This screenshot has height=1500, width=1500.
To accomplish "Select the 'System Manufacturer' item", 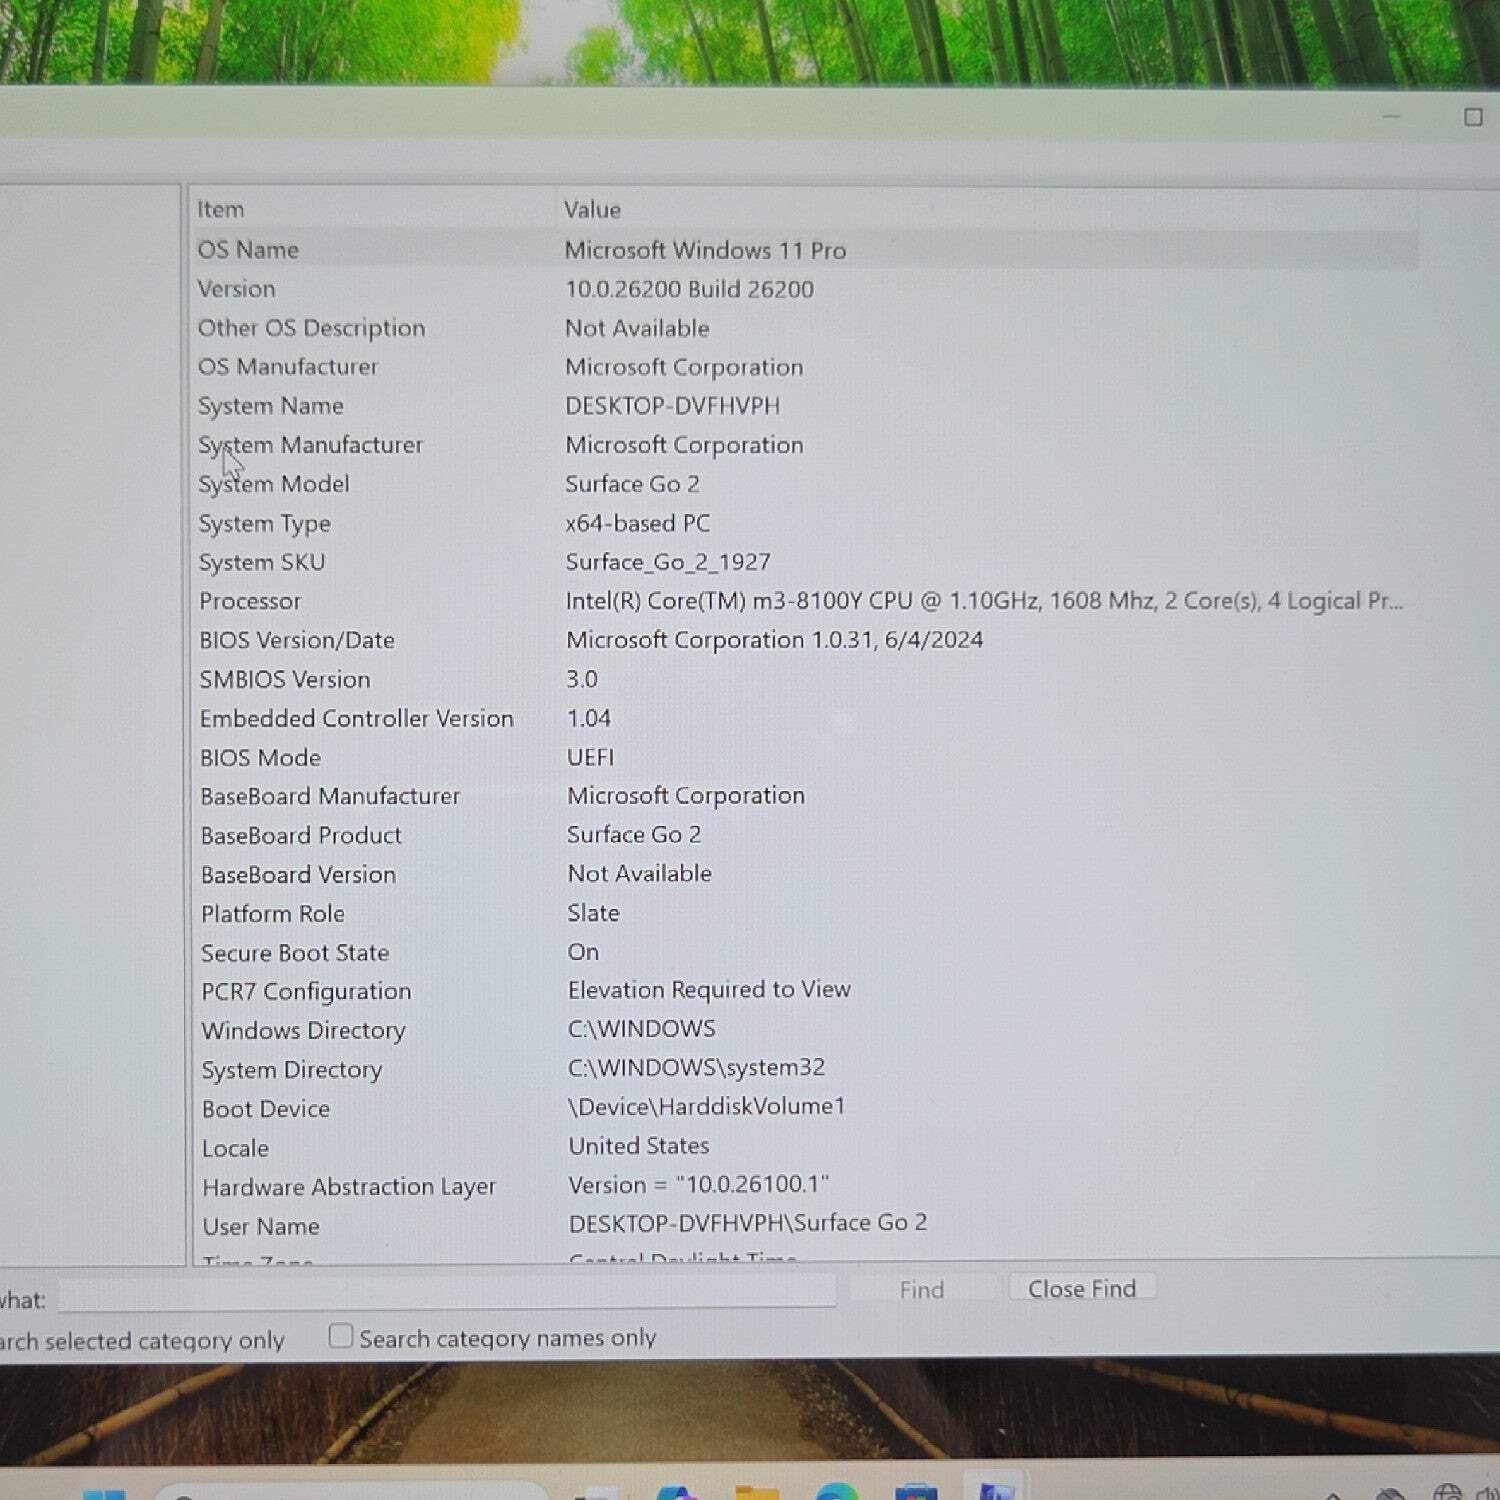I will tap(310, 445).
